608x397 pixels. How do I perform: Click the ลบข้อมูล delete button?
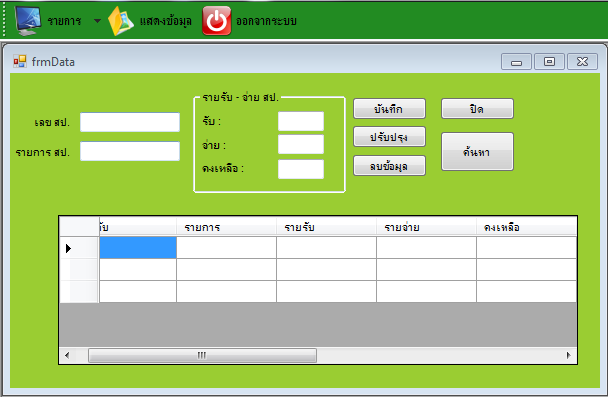389,166
